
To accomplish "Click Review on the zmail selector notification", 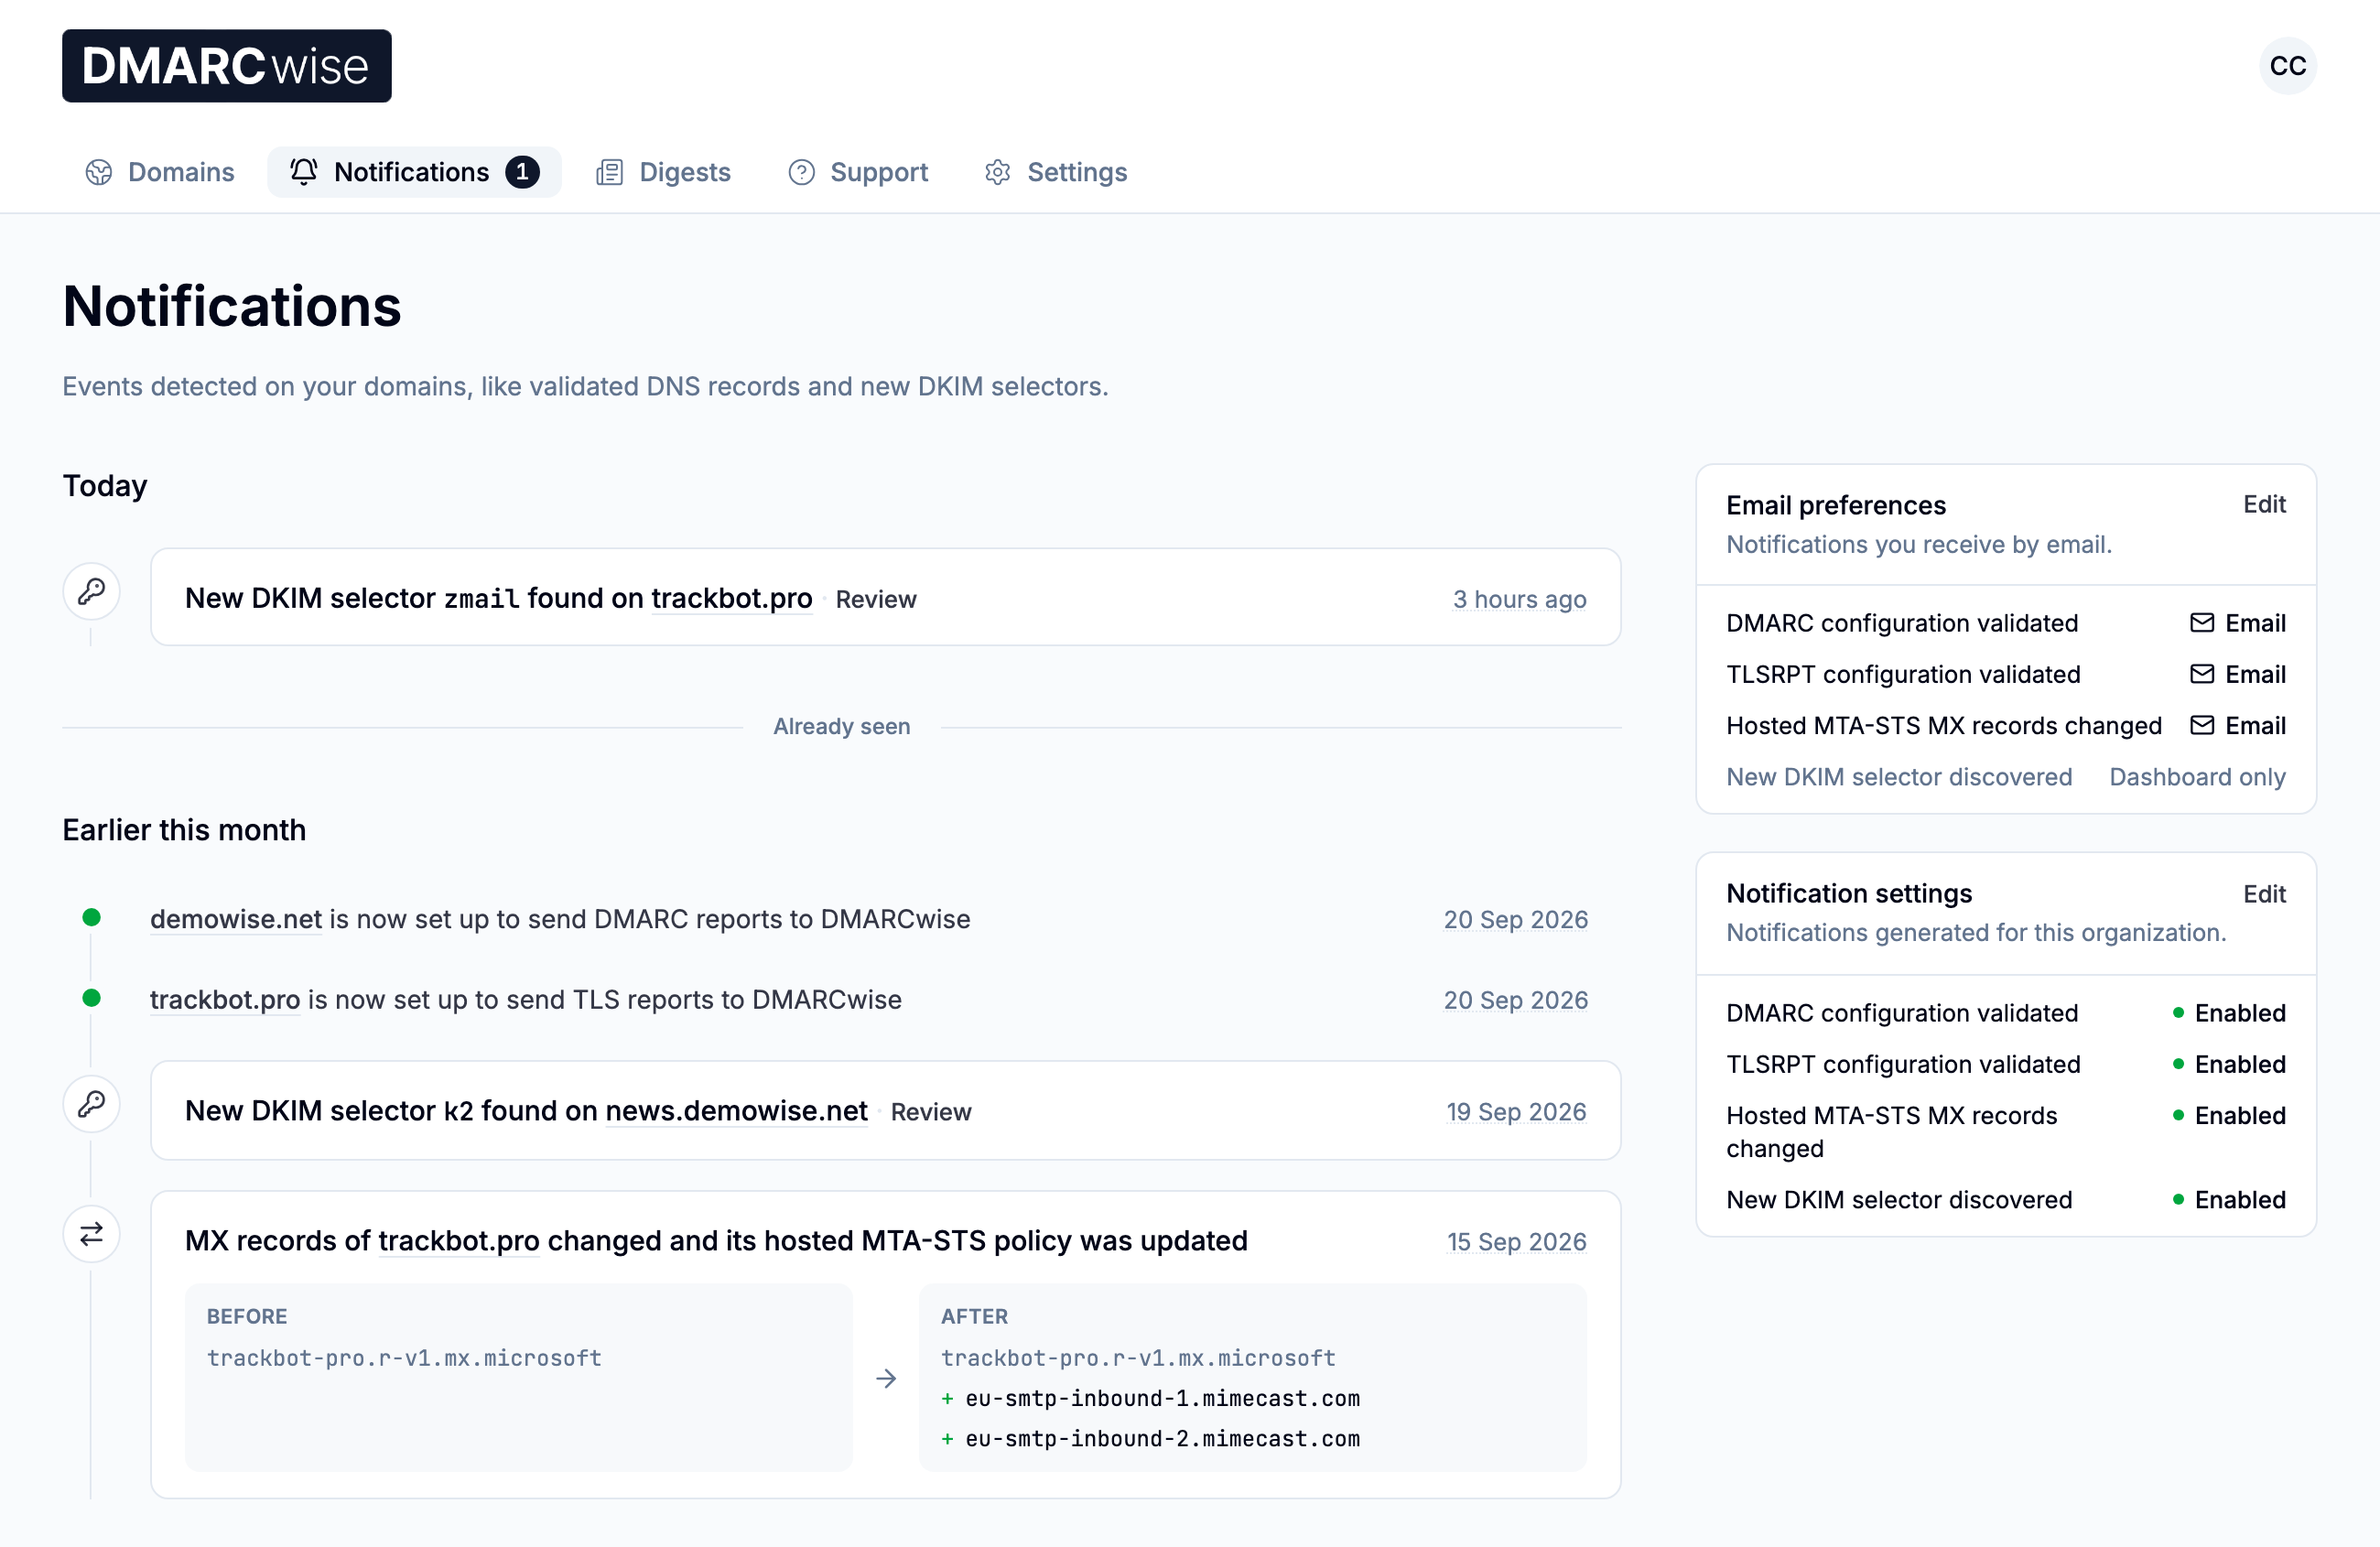I will tap(876, 599).
